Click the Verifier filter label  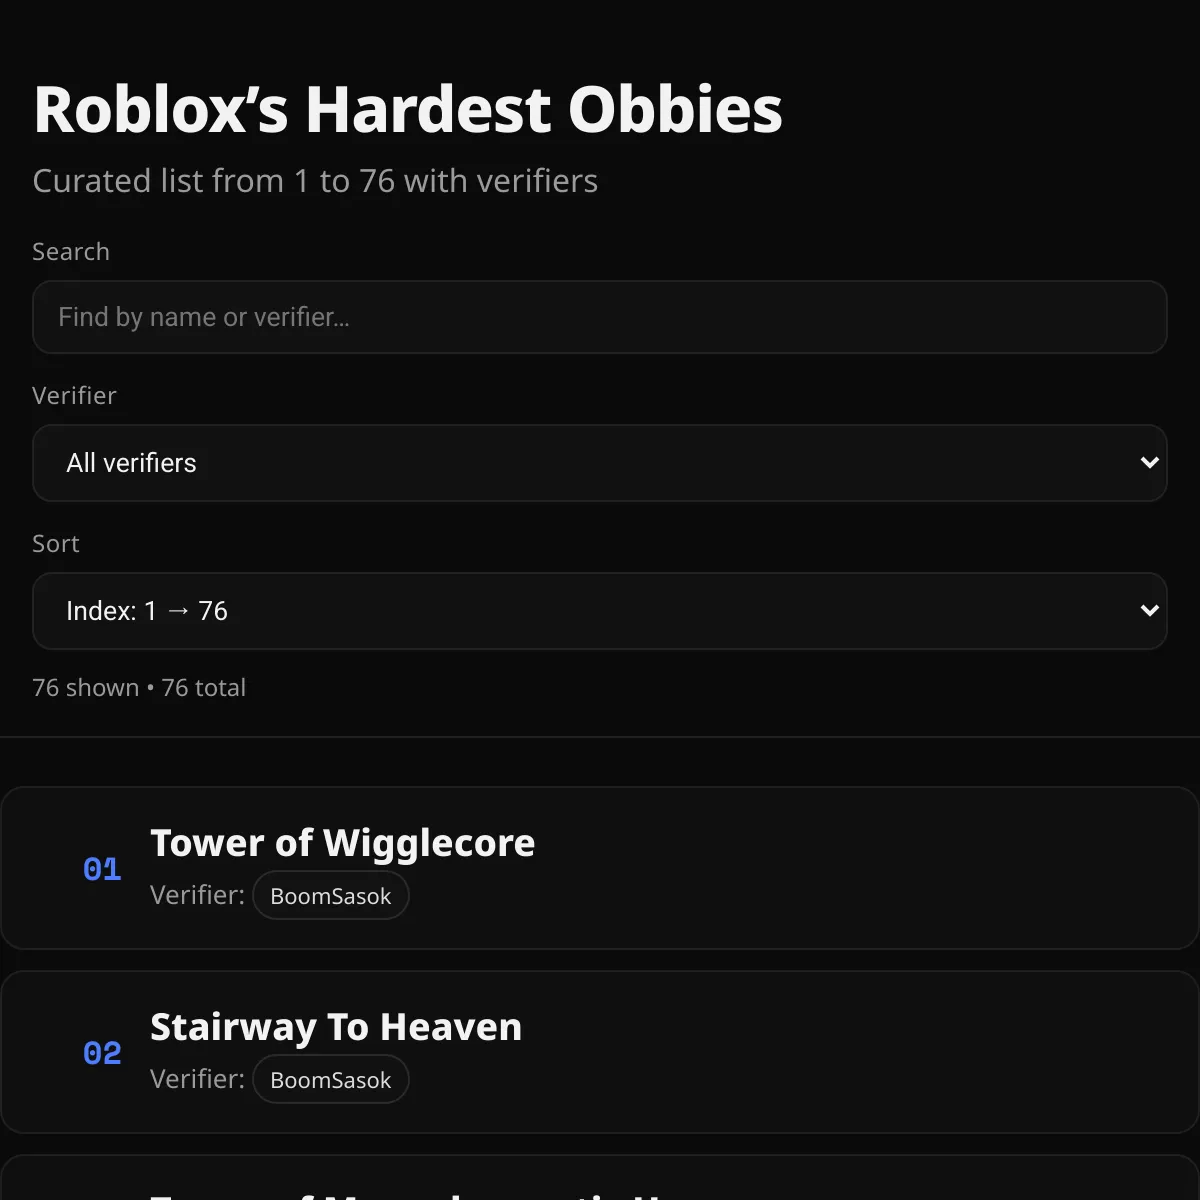(x=74, y=396)
